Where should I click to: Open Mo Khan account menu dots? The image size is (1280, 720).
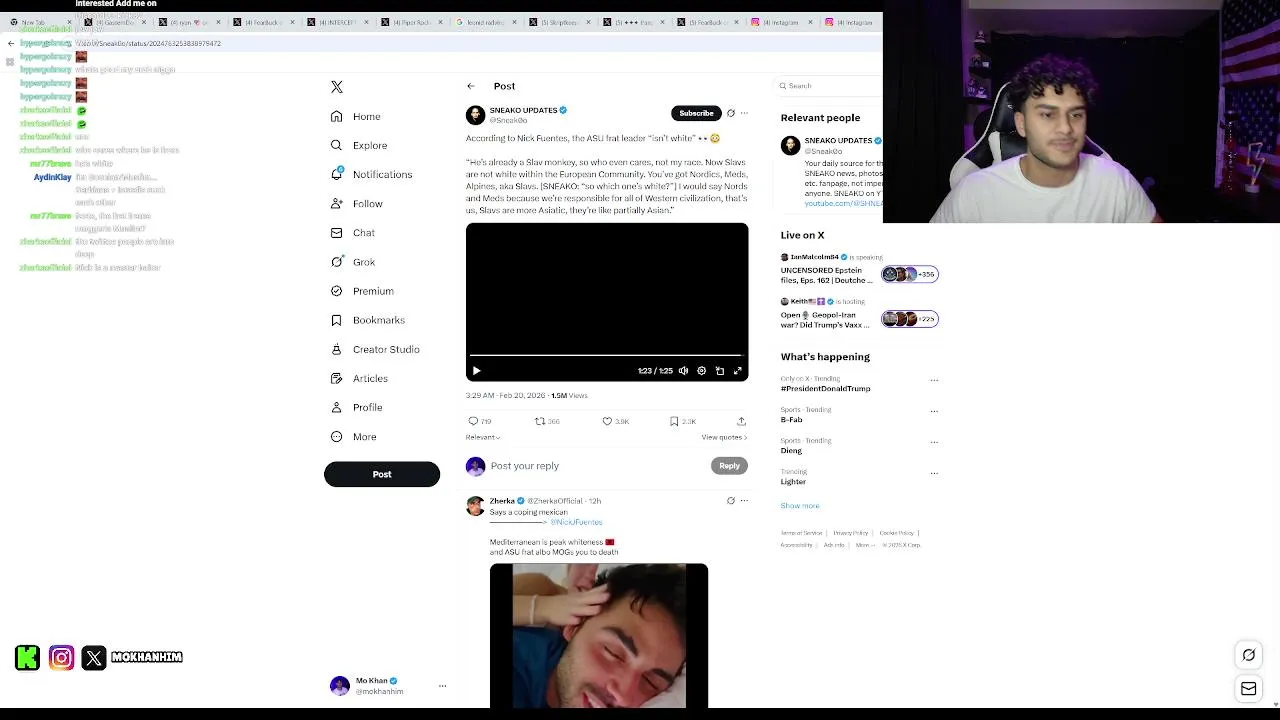(x=442, y=686)
